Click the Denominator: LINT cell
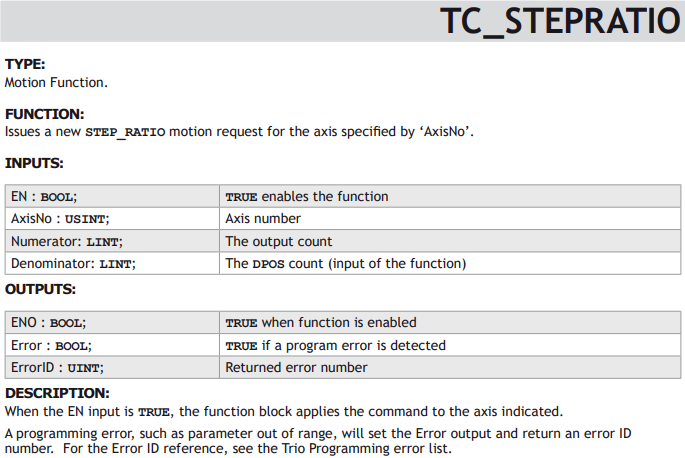Image resolution: width=685 pixels, height=458 pixels. [112, 264]
